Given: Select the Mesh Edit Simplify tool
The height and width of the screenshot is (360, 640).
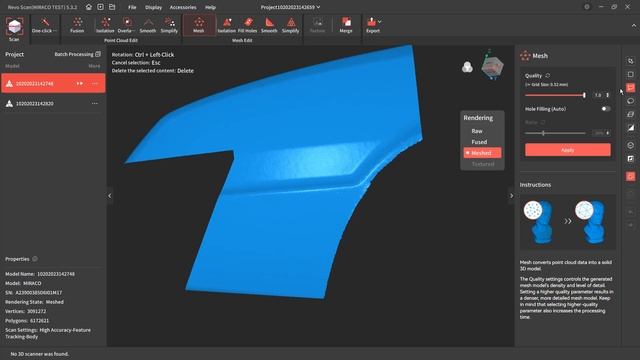Looking at the screenshot, I should pyautogui.click(x=291, y=25).
